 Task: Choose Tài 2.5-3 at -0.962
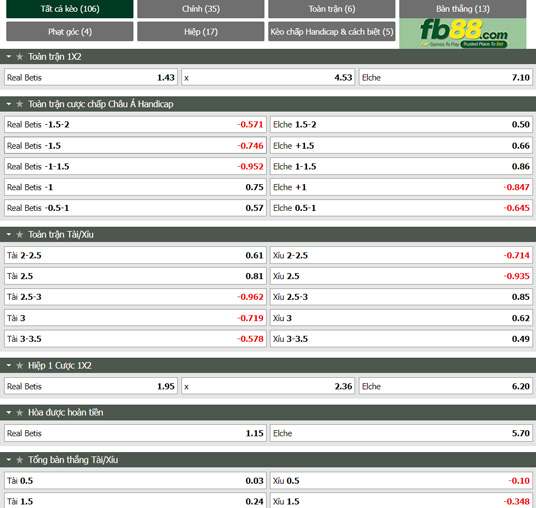tap(135, 297)
